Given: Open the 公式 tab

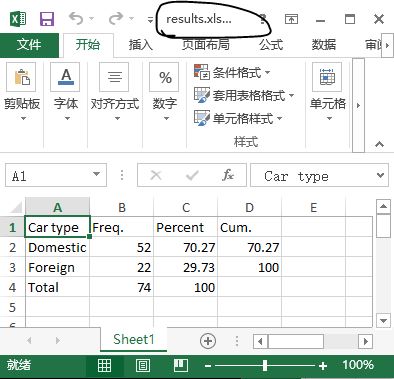Looking at the screenshot, I should (271, 44).
